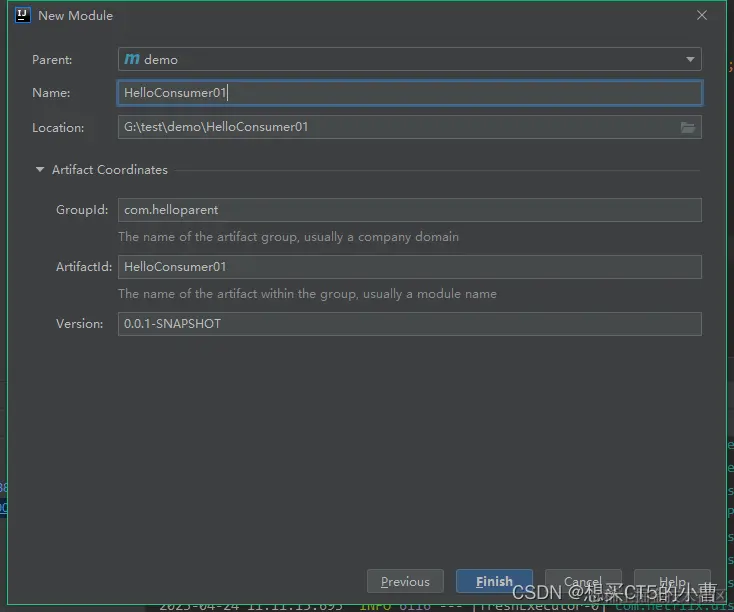Click the 'New Module' title text

pyautogui.click(x=75, y=15)
